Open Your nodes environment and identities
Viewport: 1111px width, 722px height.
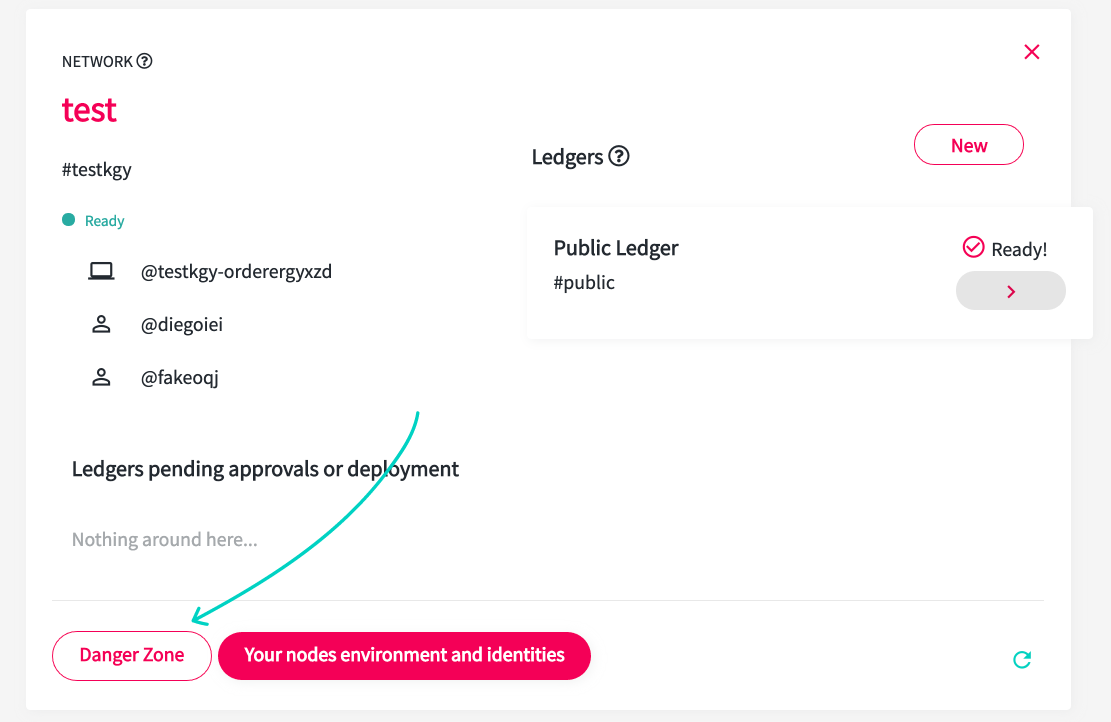tap(404, 655)
